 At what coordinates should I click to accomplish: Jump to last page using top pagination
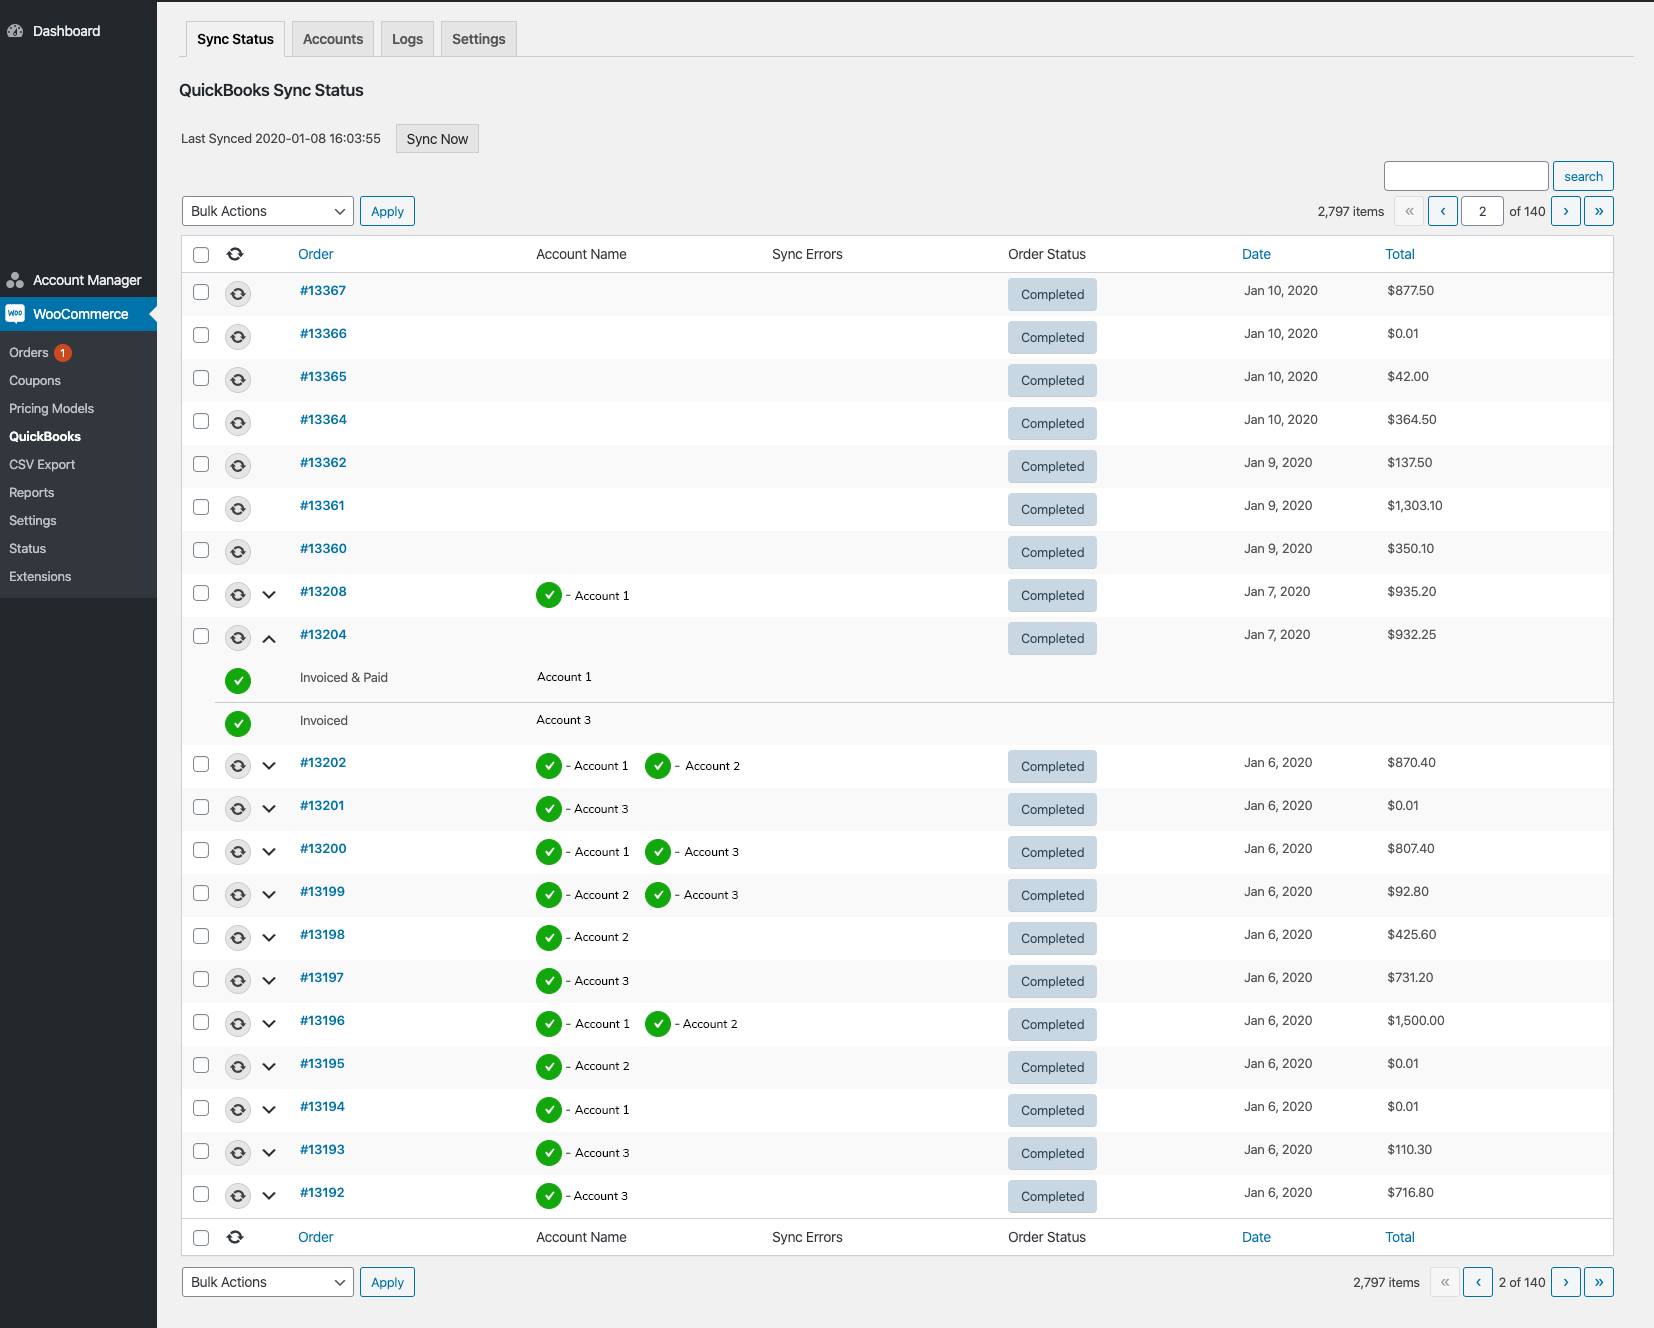(1599, 211)
